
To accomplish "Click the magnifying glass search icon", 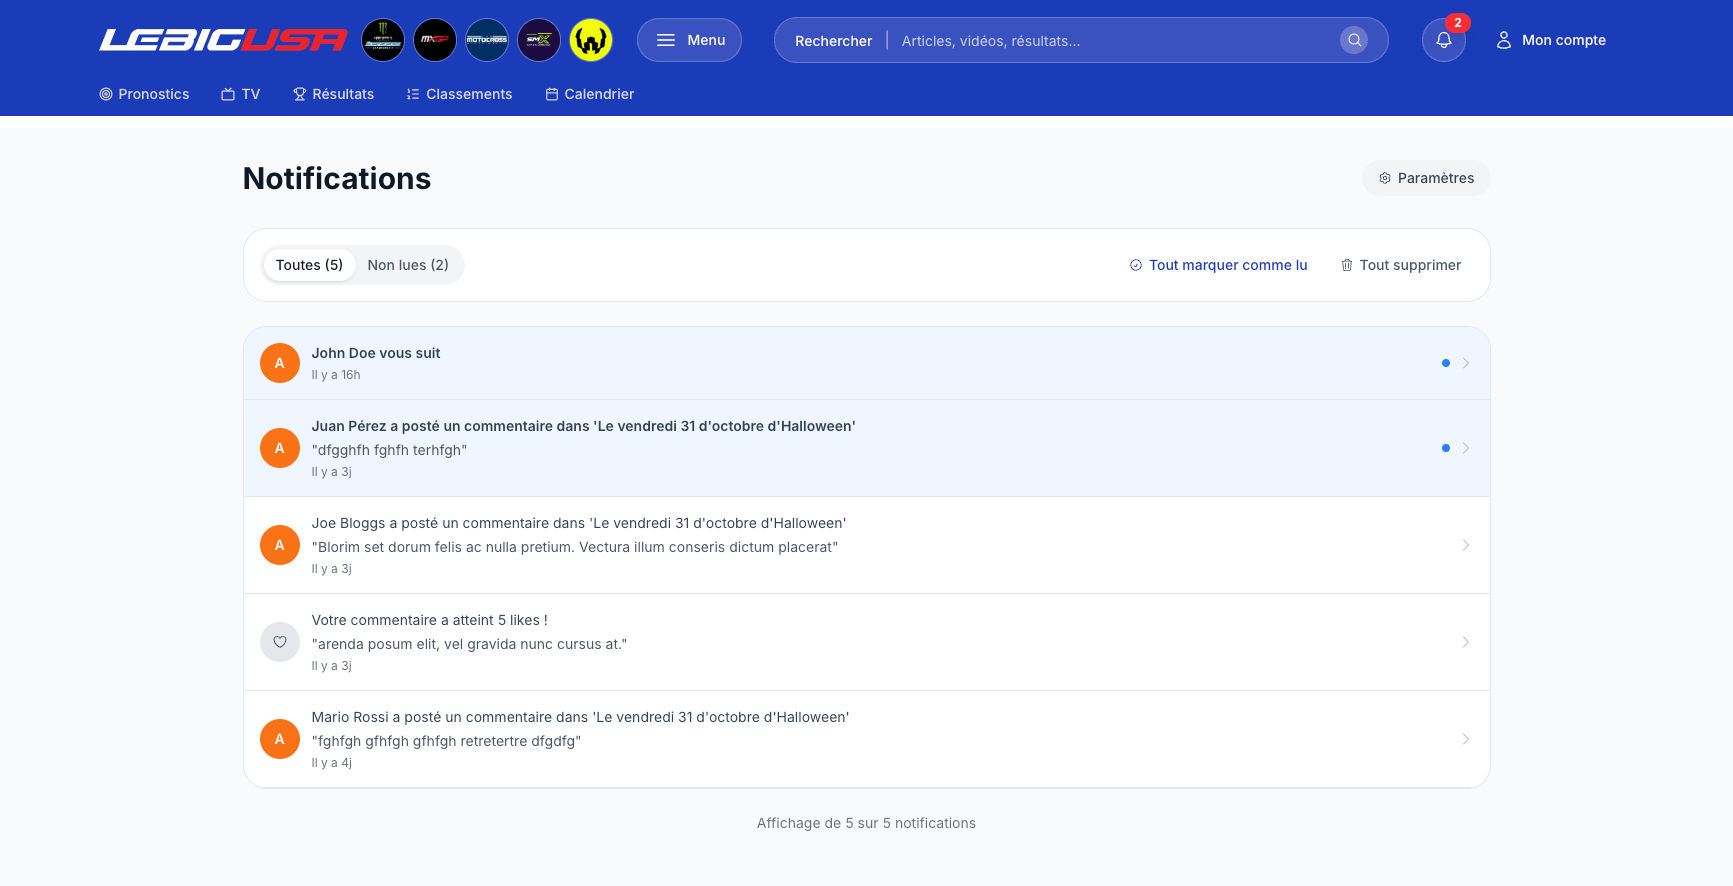I will point(1354,40).
